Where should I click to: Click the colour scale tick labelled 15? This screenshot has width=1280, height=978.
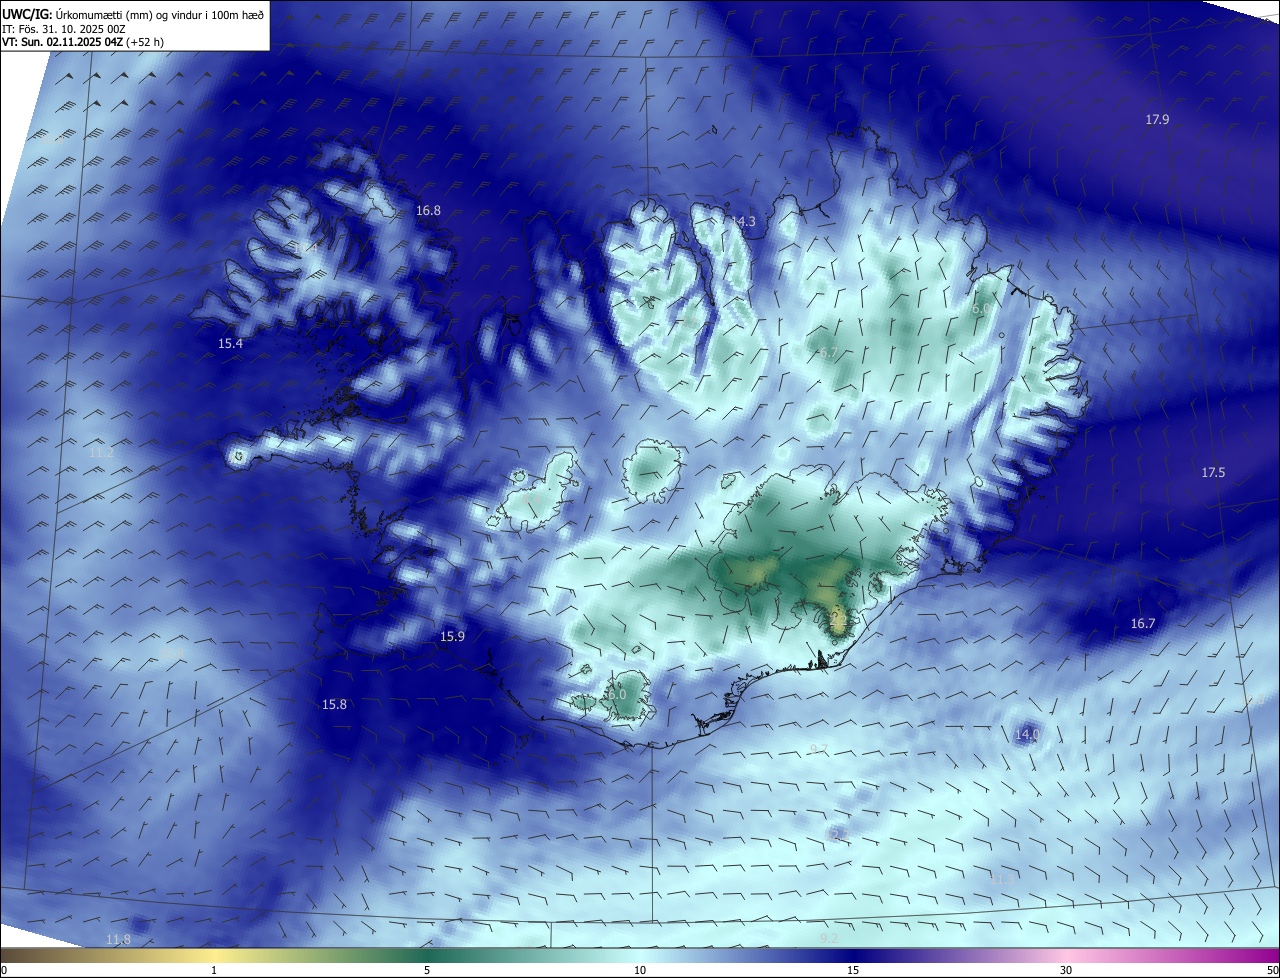click(x=853, y=970)
